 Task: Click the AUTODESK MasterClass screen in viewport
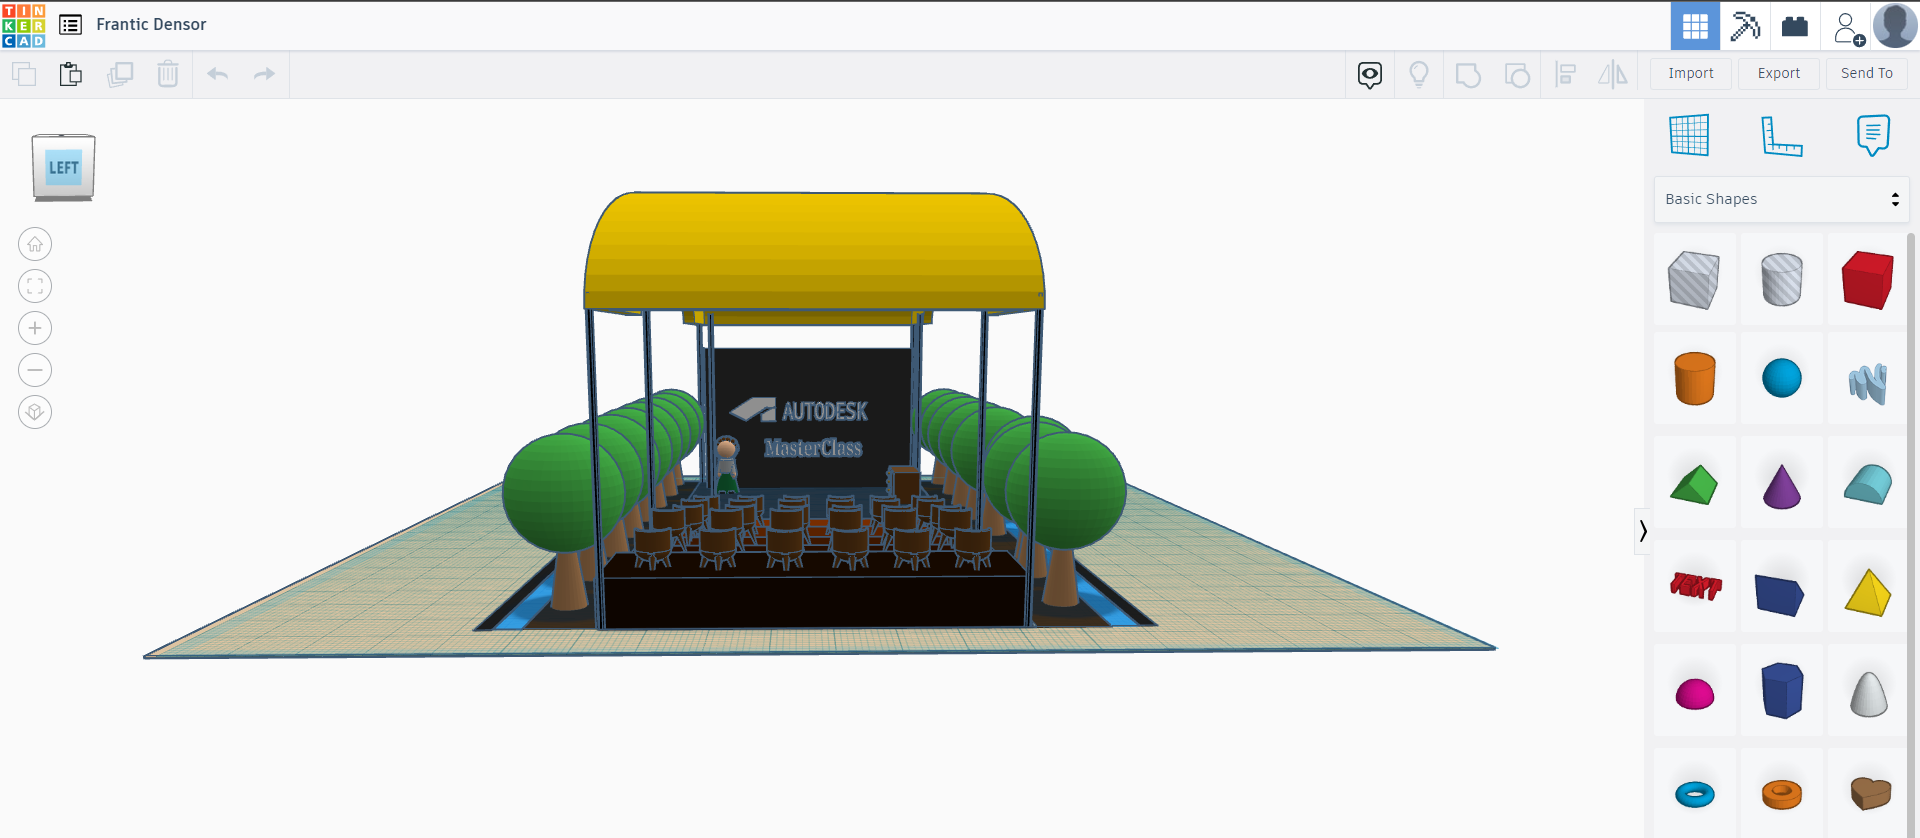[x=812, y=418]
